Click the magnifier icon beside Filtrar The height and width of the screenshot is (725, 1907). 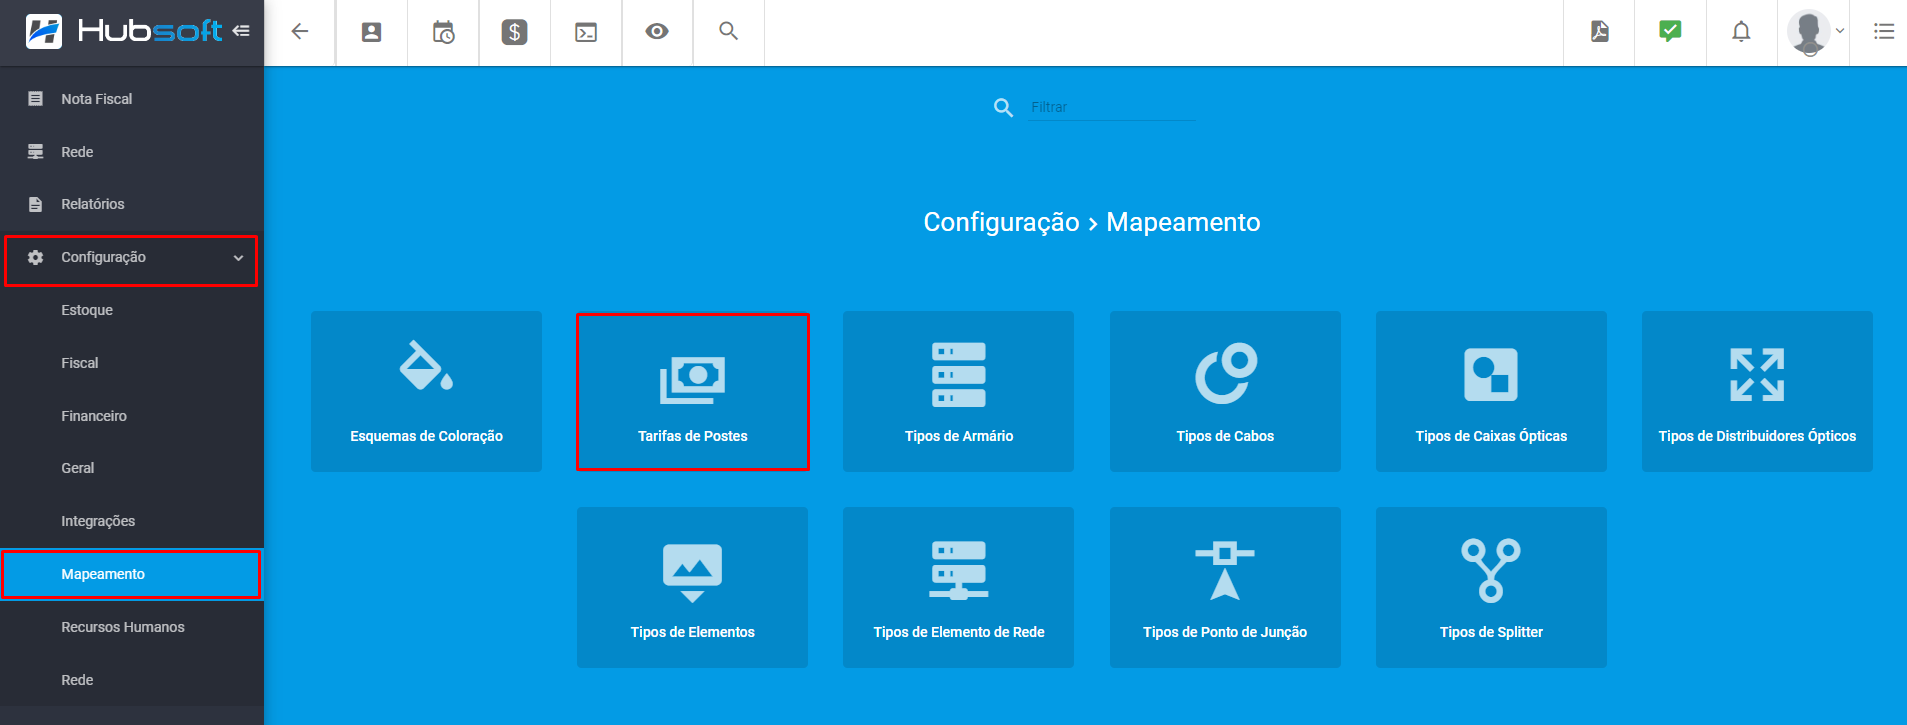1003,108
